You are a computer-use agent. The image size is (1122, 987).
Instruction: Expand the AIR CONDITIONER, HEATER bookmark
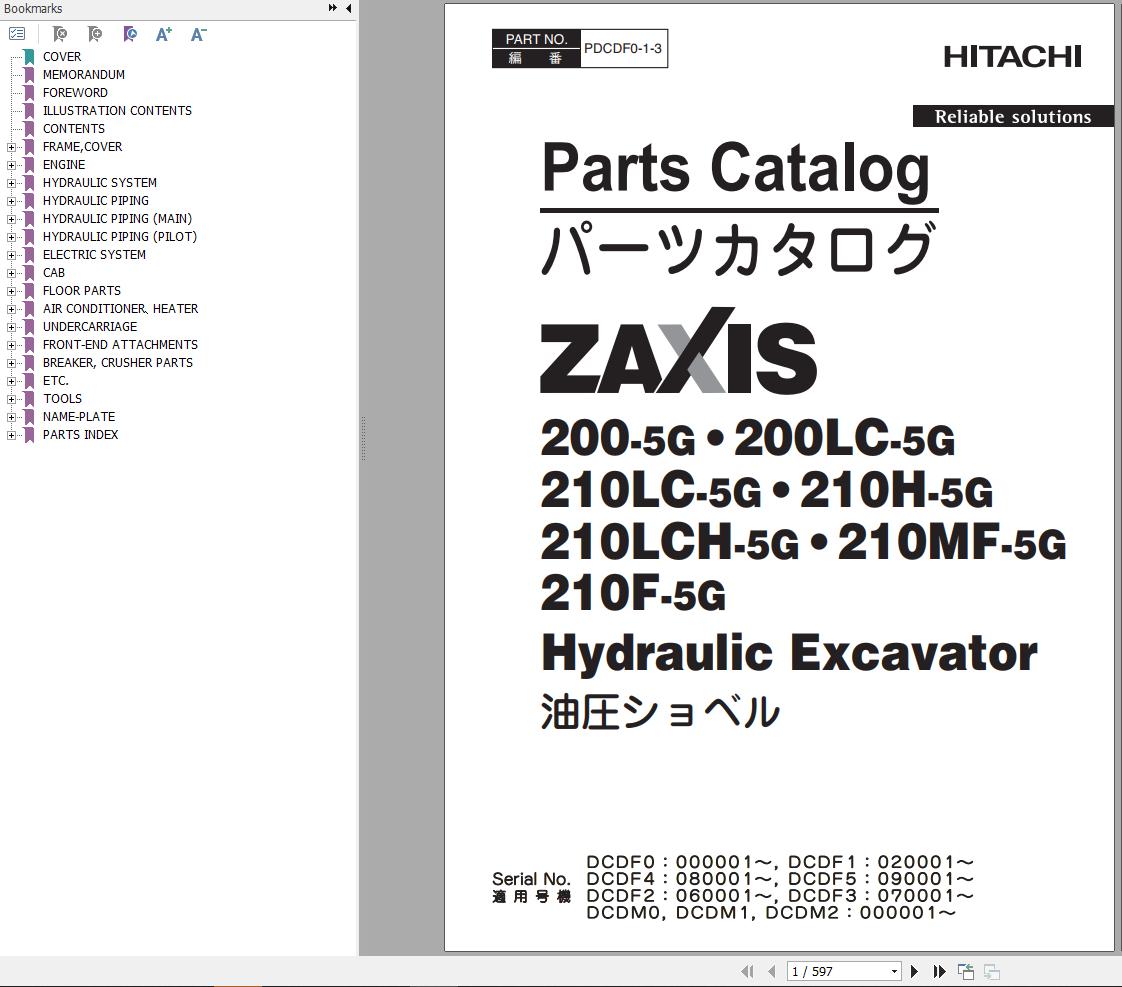point(11,309)
